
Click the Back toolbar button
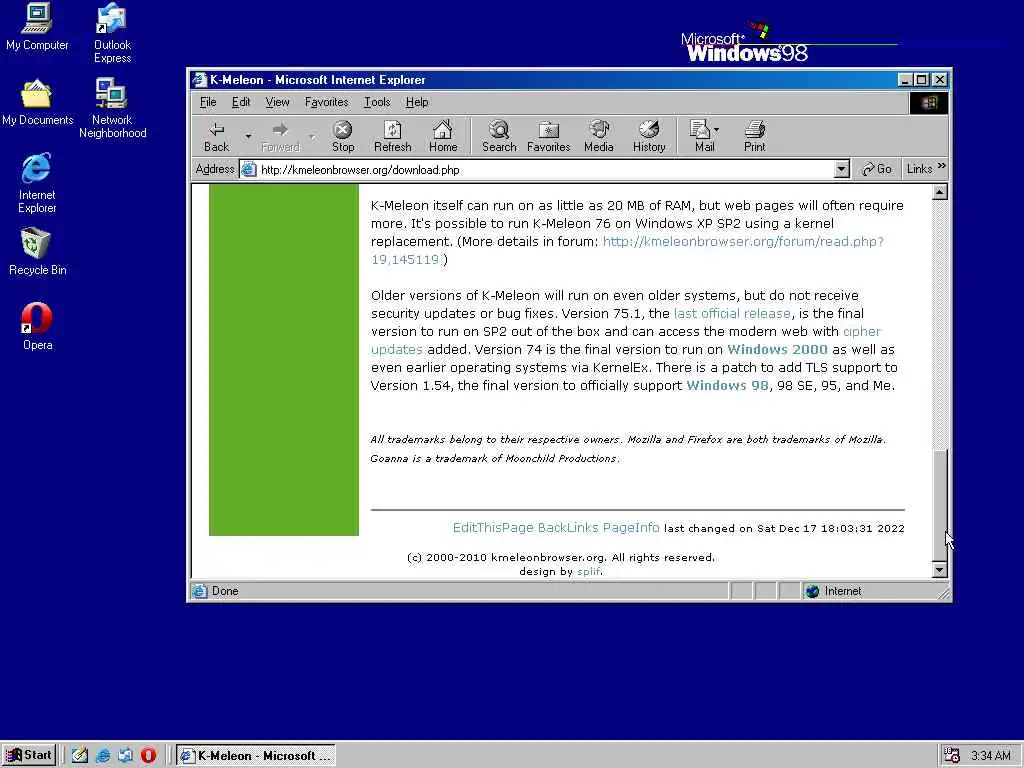(217, 136)
